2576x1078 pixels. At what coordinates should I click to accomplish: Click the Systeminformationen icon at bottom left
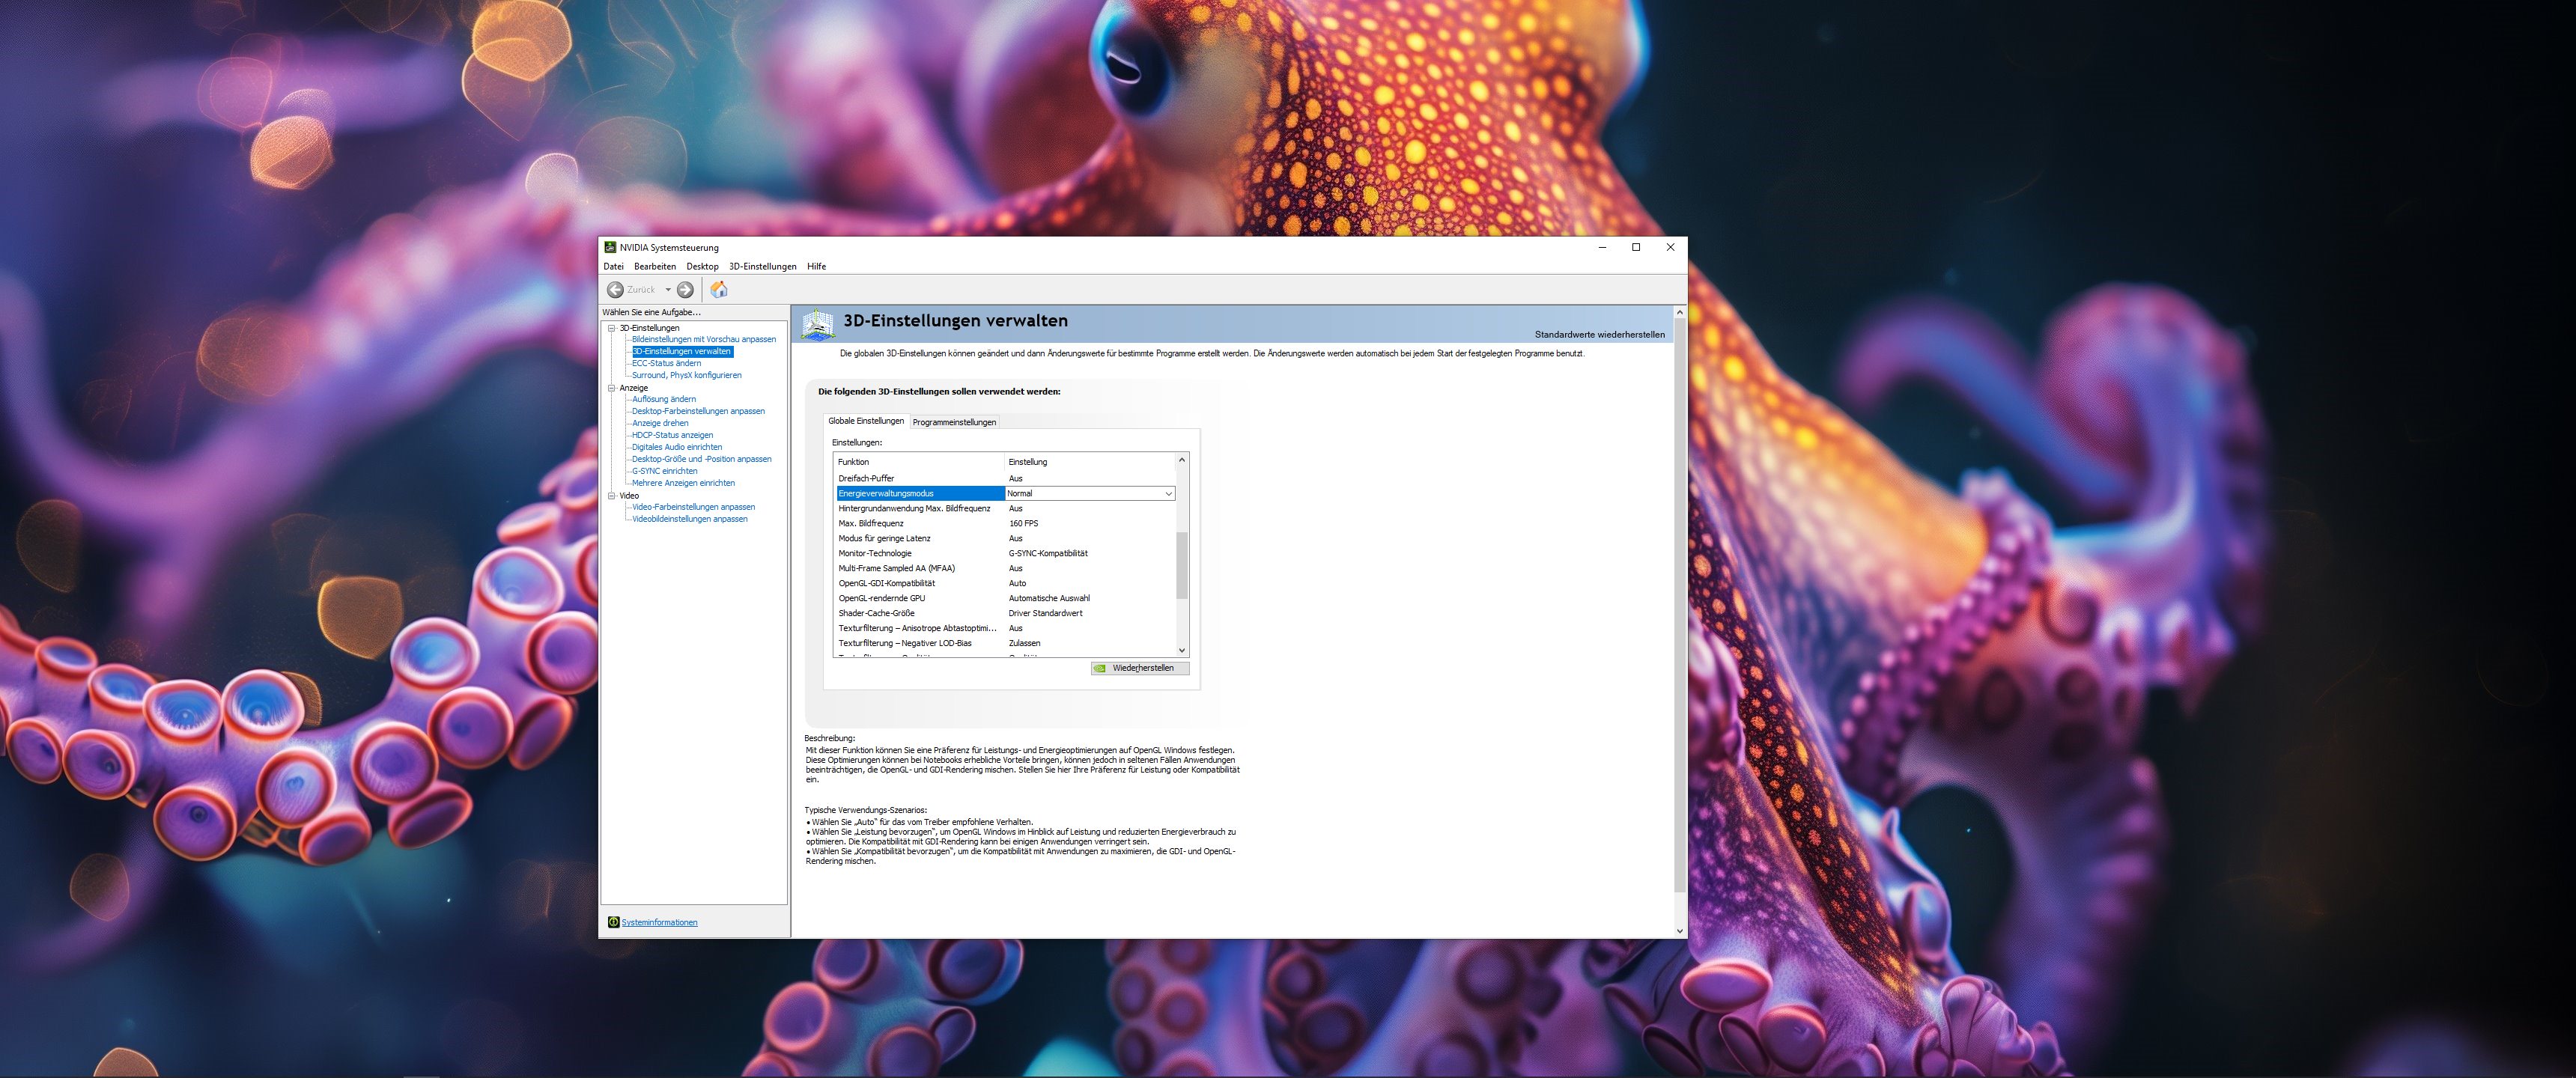[613, 922]
